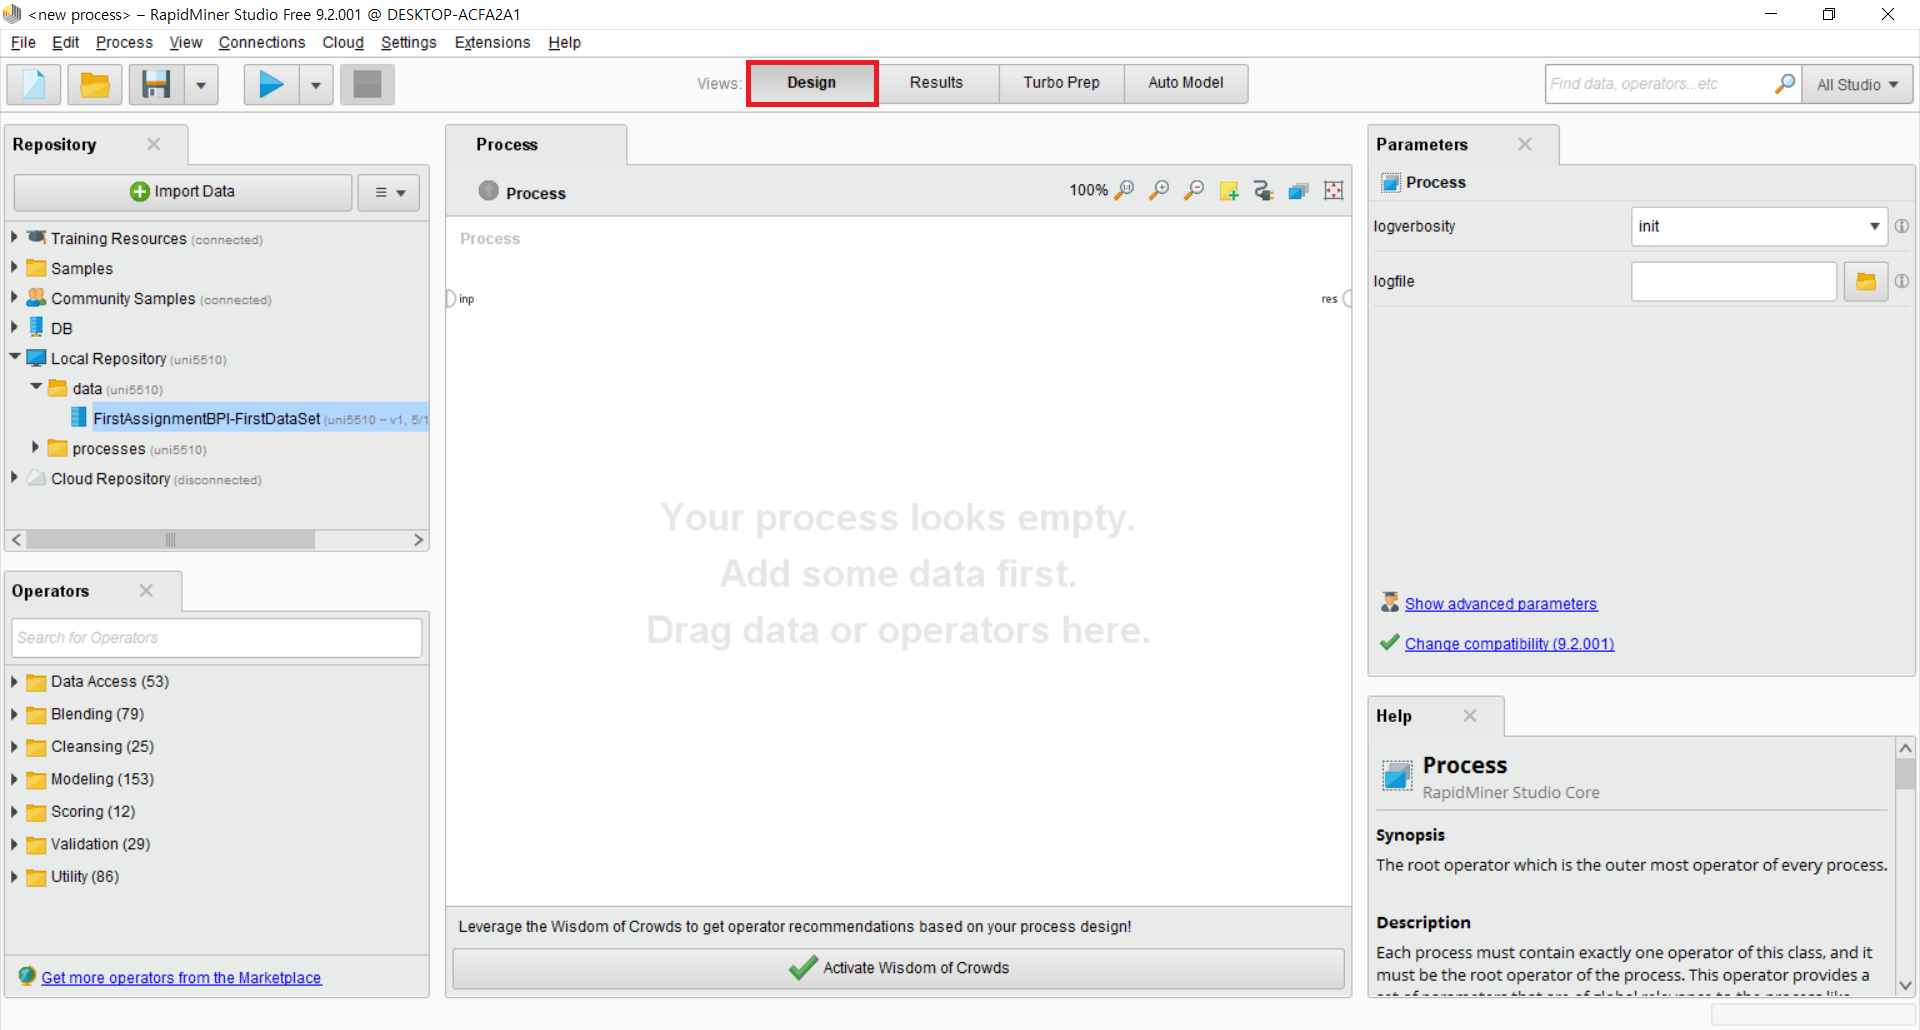Image resolution: width=1920 pixels, height=1030 pixels.
Task: Add a note to the process
Action: 1229,190
